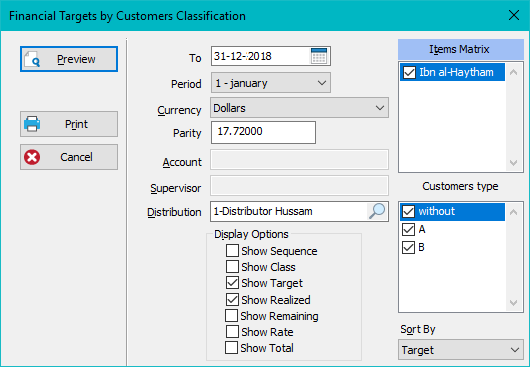The width and height of the screenshot is (530, 367).
Task: Click the Preview button
Action: pos(69,59)
